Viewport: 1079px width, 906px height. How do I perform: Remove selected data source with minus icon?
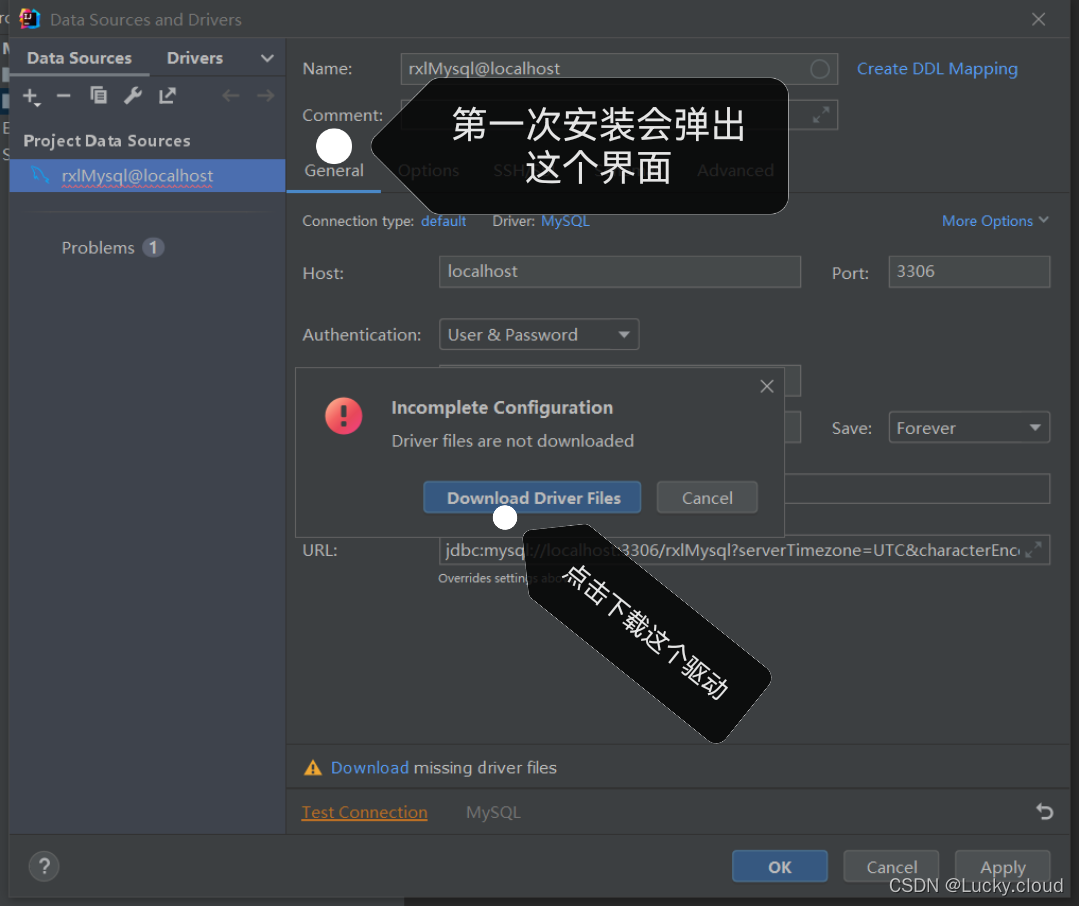[63, 96]
